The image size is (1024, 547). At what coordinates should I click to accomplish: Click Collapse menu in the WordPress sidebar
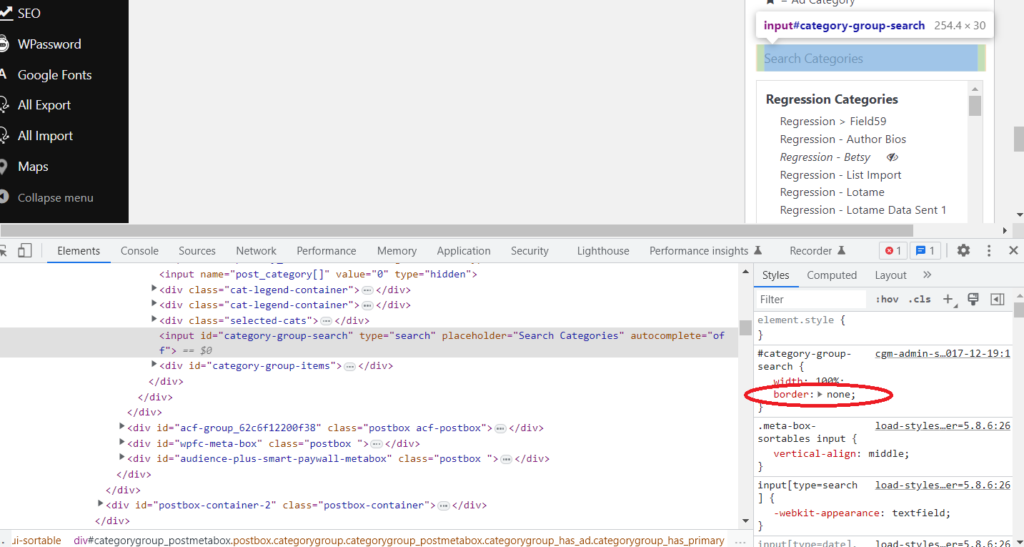(55, 198)
